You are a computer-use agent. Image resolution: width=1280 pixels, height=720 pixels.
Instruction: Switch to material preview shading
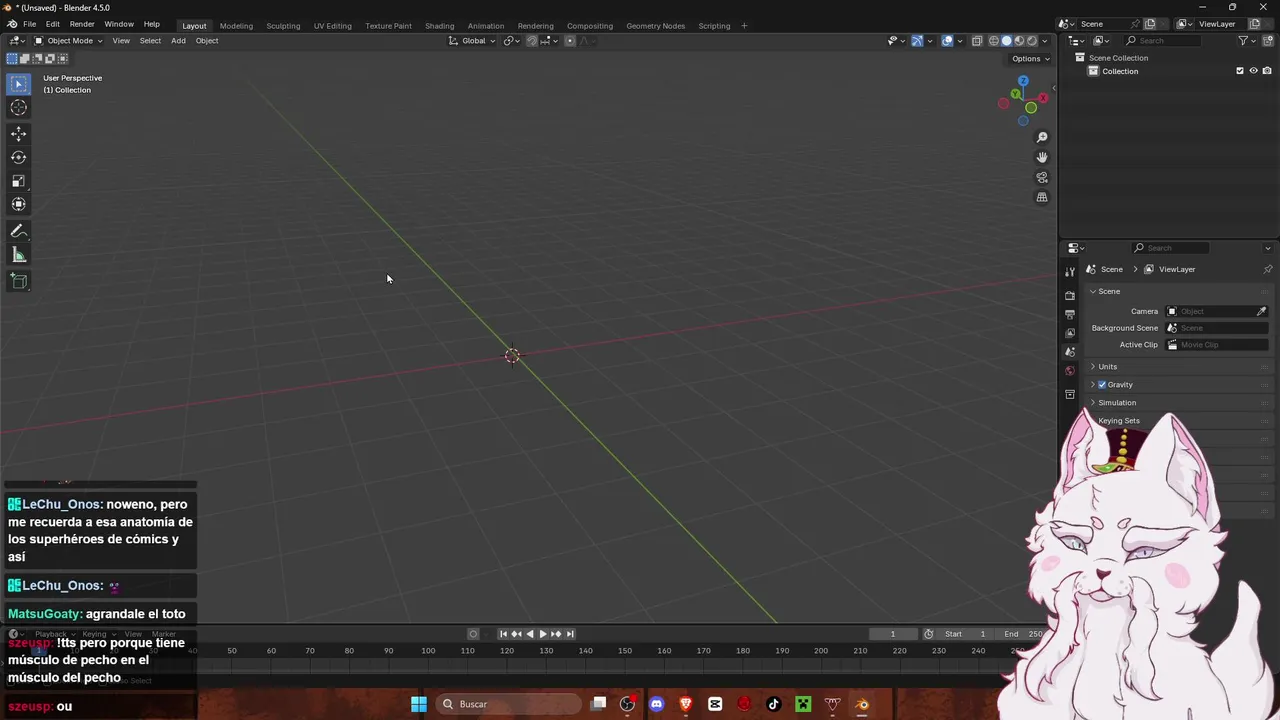pos(1020,40)
